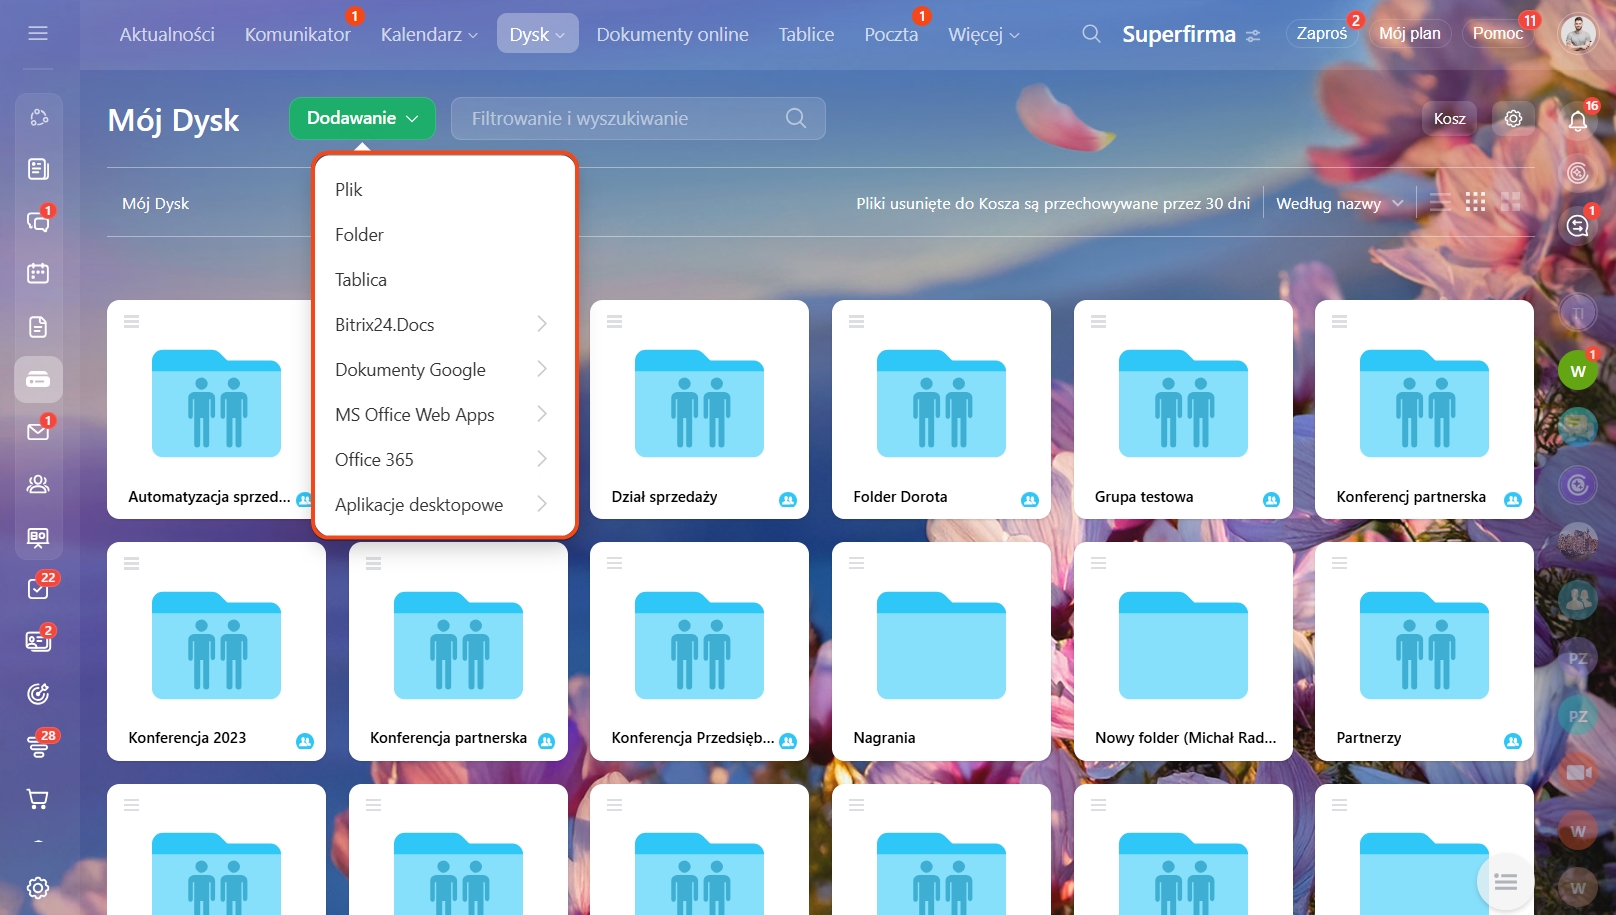This screenshot has width=1616, height=915.
Task: Open the Drive icon in left sidebar
Action: (38, 380)
